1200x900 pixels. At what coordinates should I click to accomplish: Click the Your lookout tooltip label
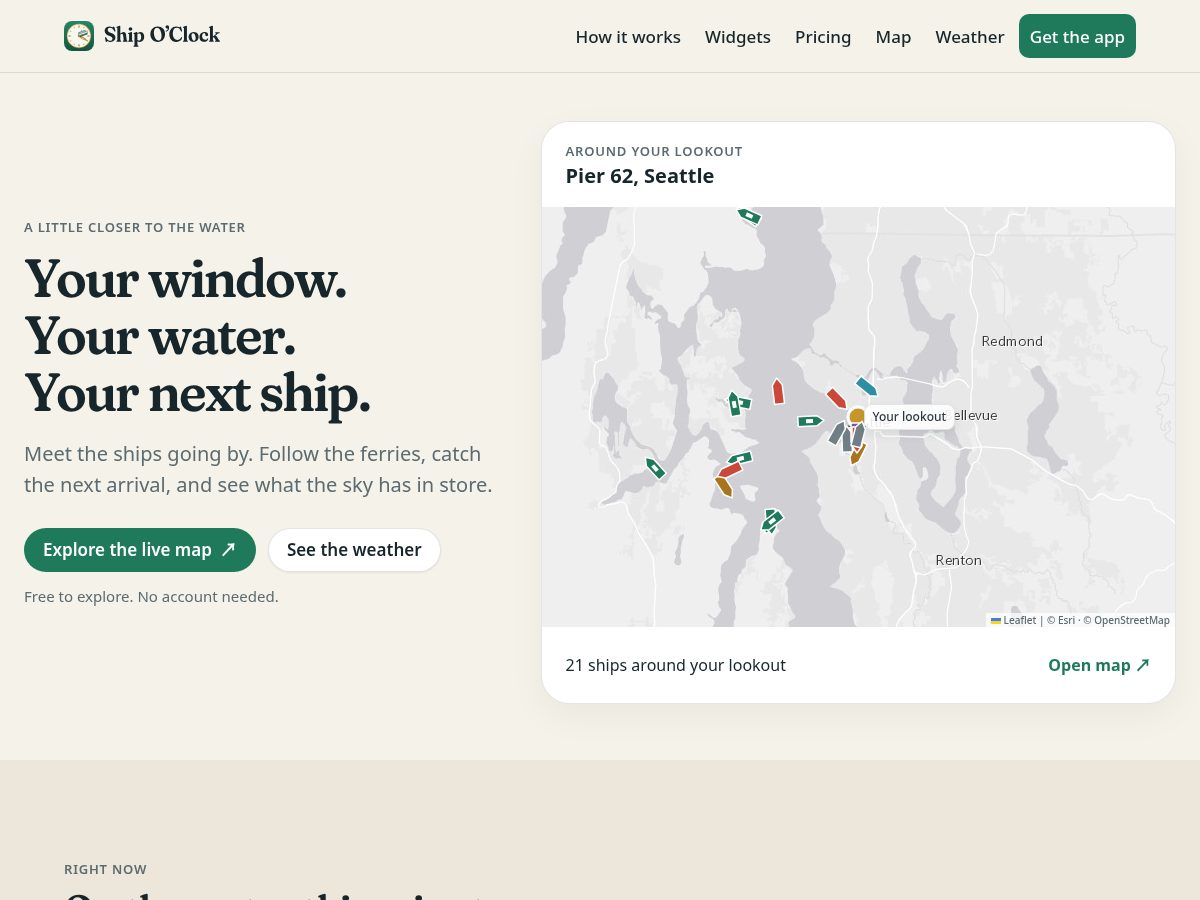coord(909,417)
